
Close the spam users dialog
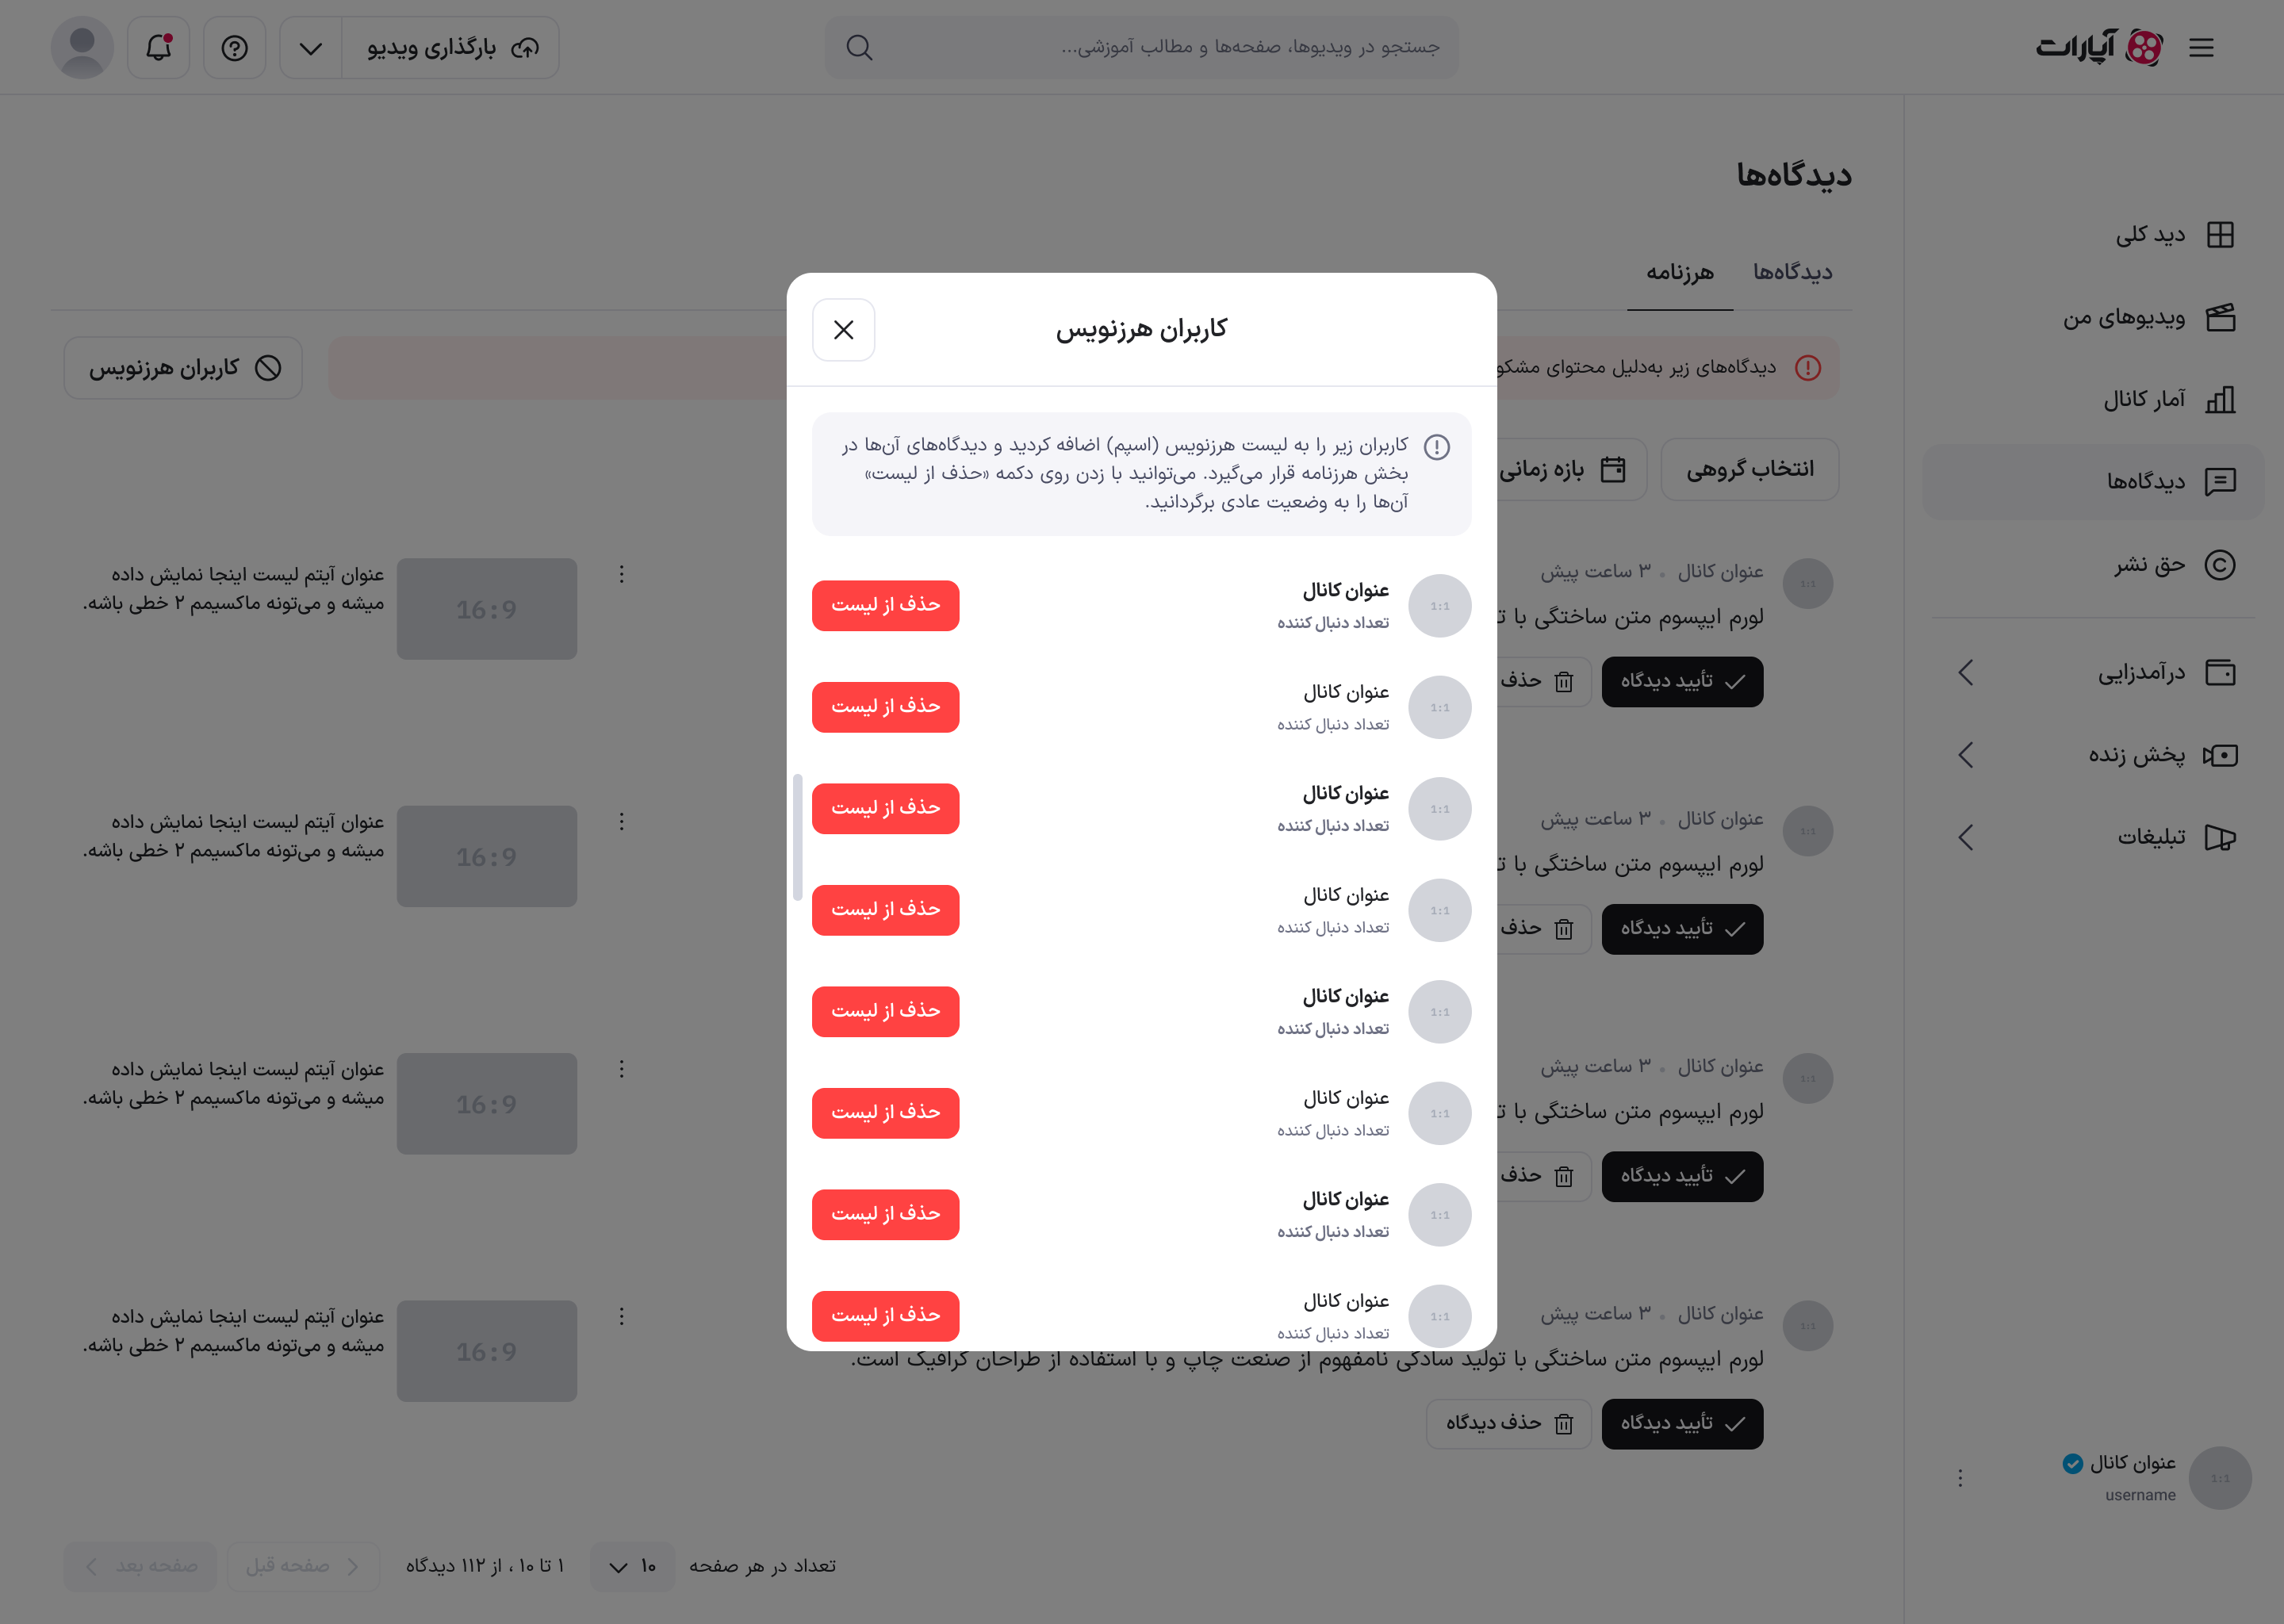pos(843,330)
